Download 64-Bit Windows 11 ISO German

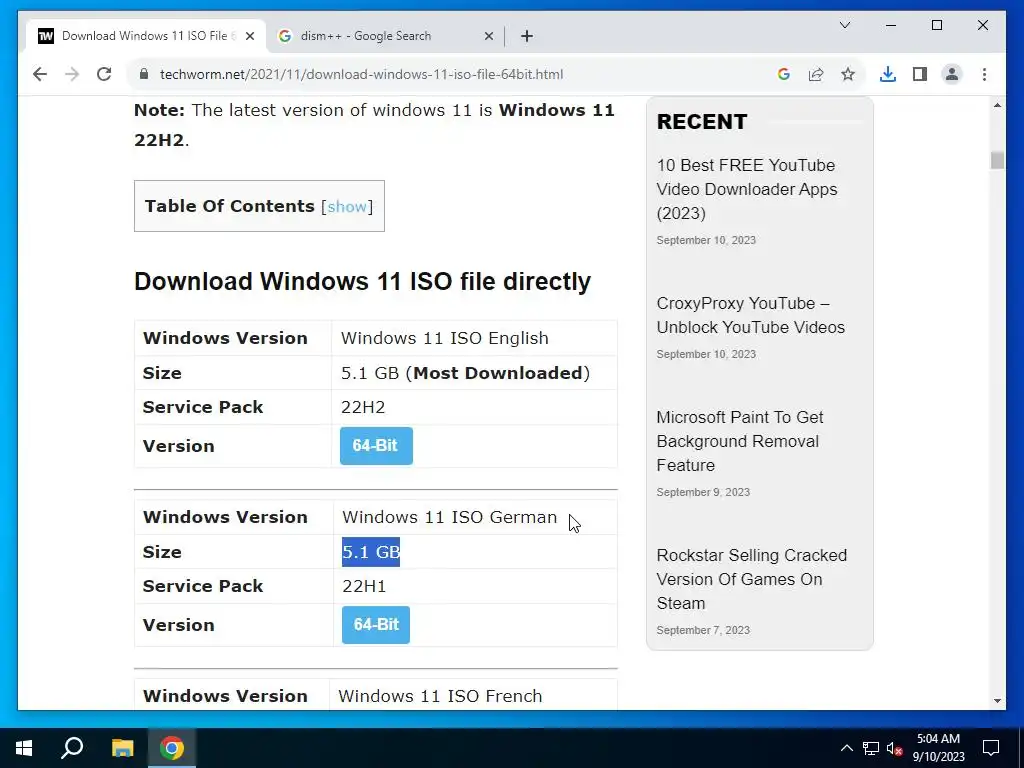tap(376, 625)
